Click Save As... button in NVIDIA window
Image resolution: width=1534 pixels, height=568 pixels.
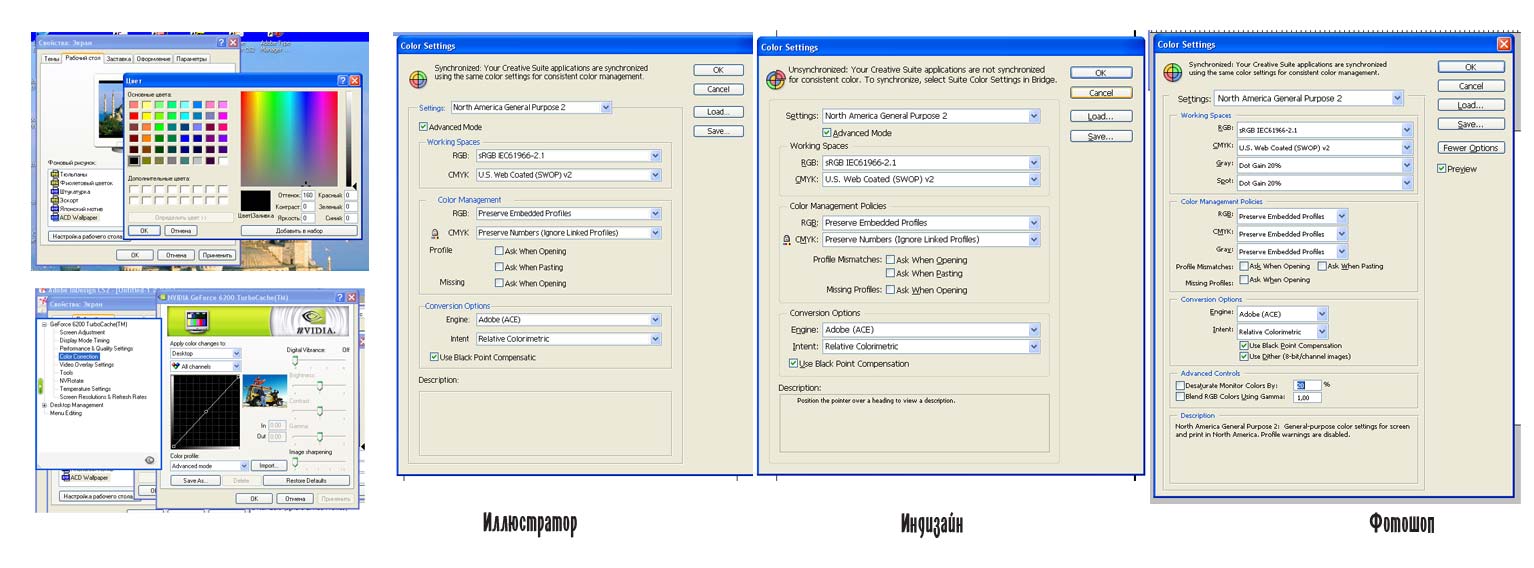pos(195,481)
